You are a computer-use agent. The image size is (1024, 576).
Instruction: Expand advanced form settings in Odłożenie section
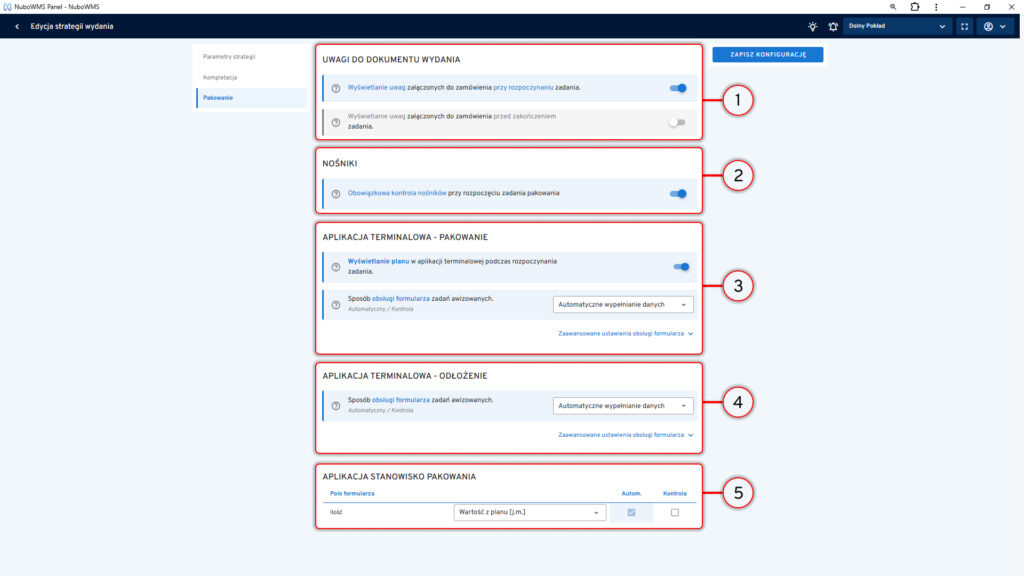(625, 435)
